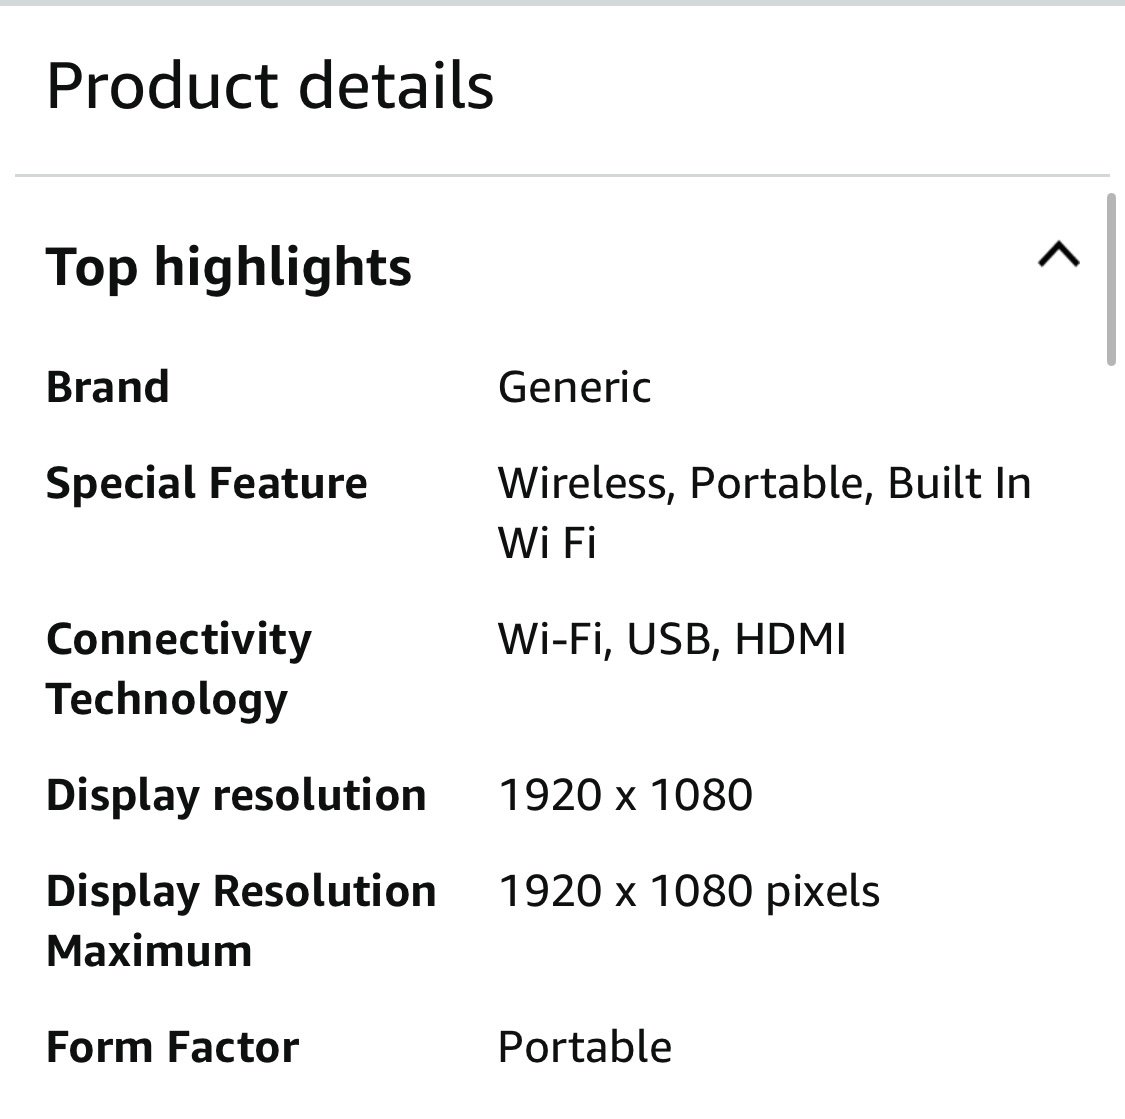The height and width of the screenshot is (1119, 1125).
Task: Select the Special Feature label
Action: 207,483
